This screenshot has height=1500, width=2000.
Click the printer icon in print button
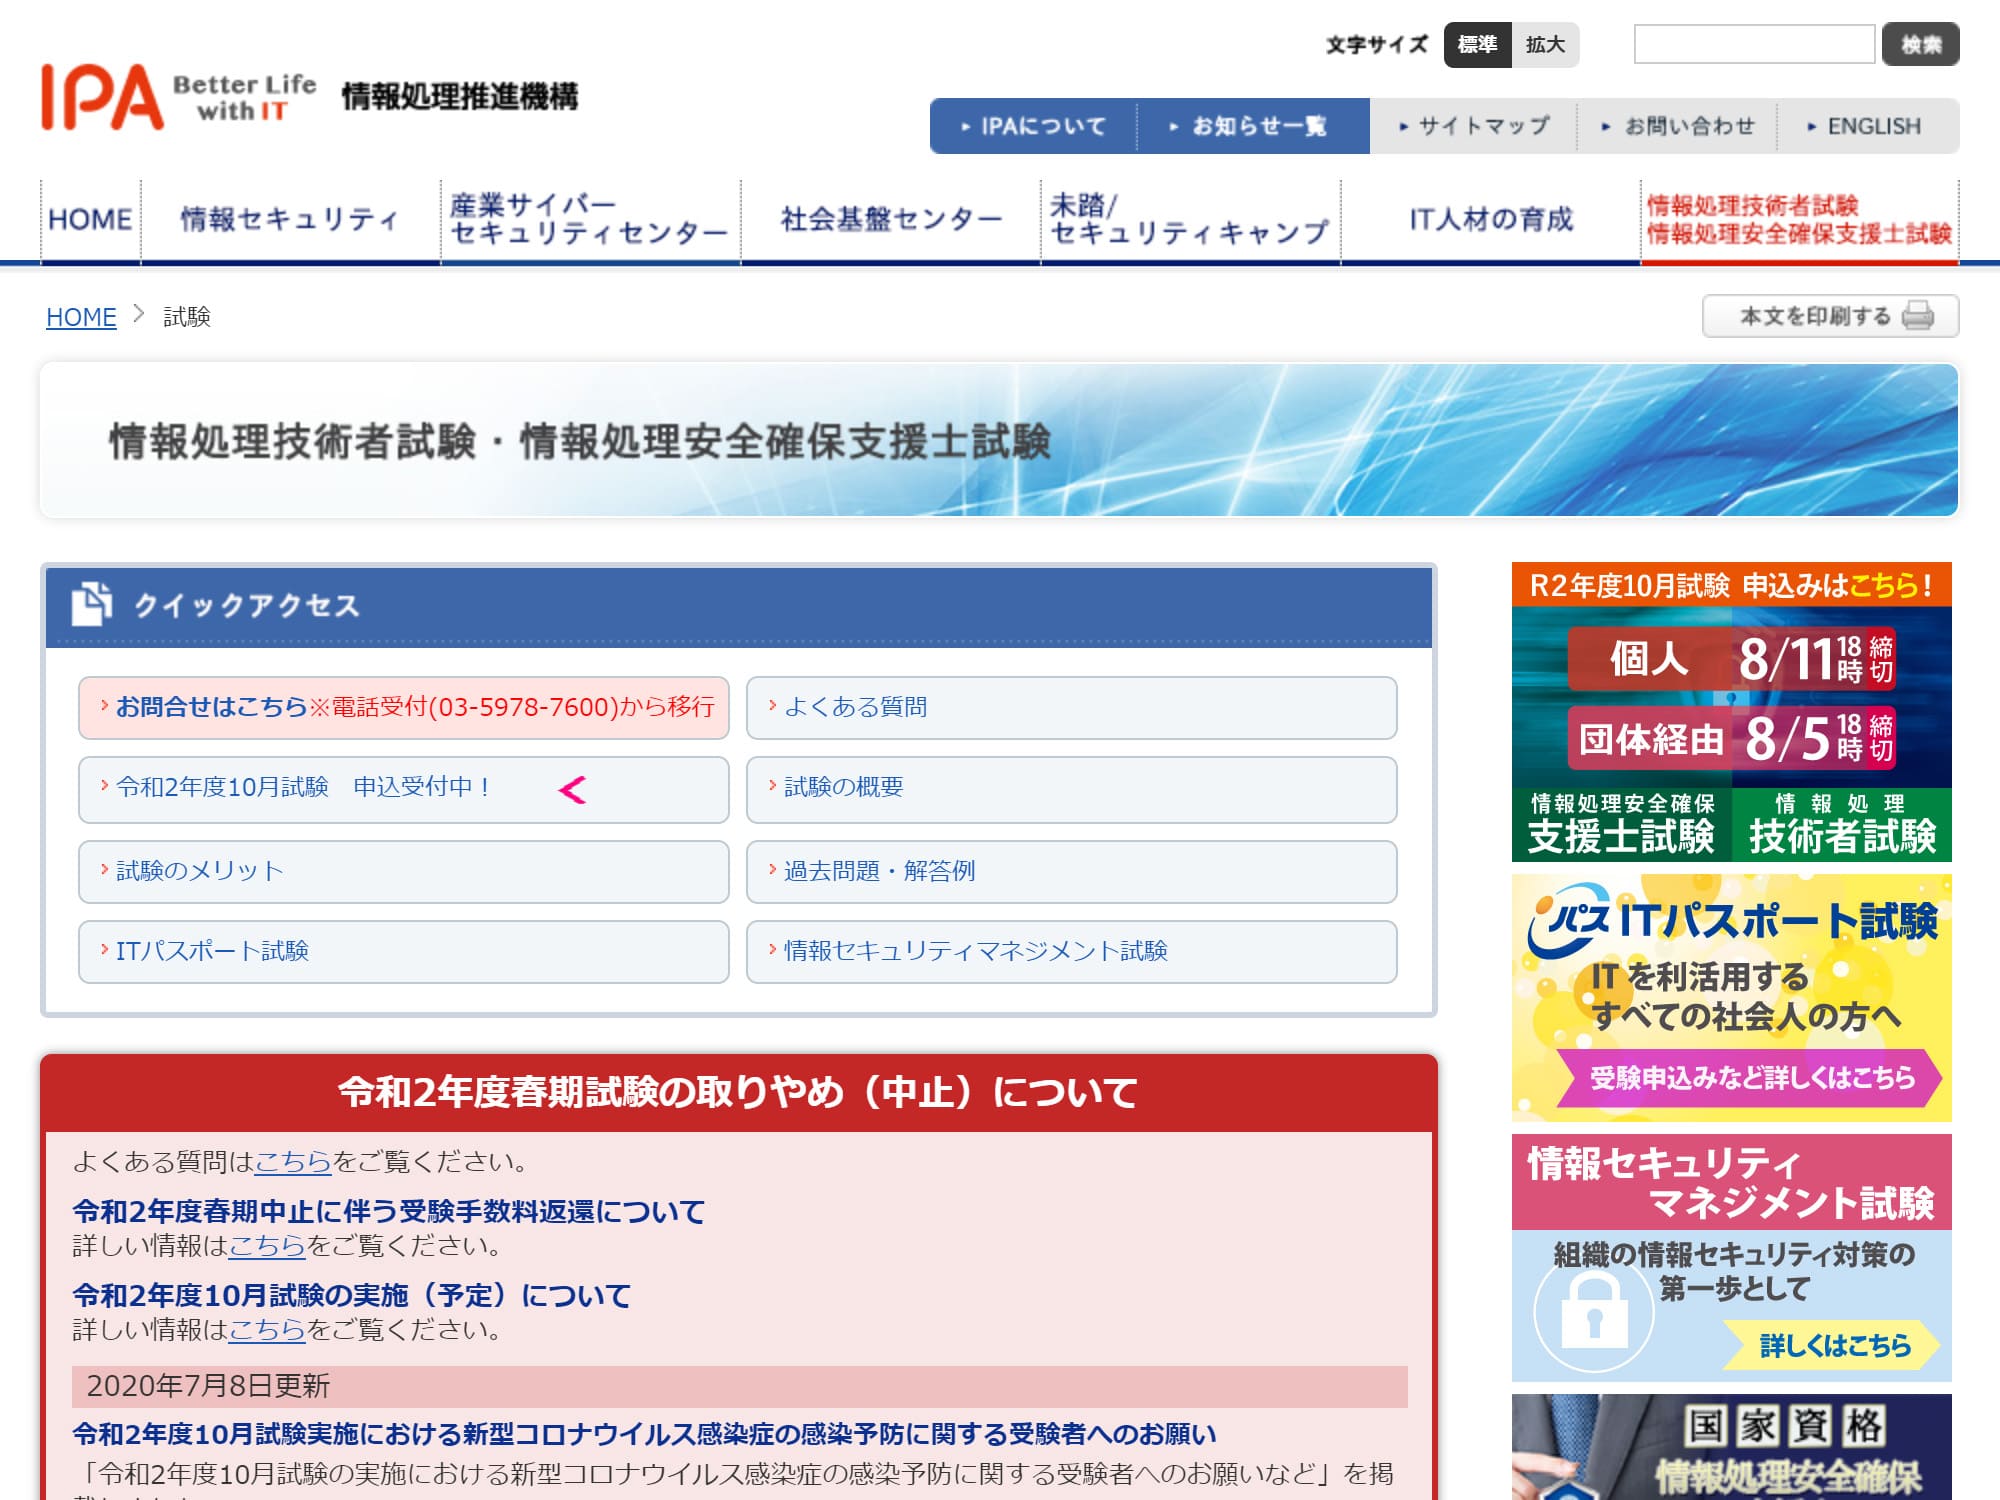[x=1918, y=316]
